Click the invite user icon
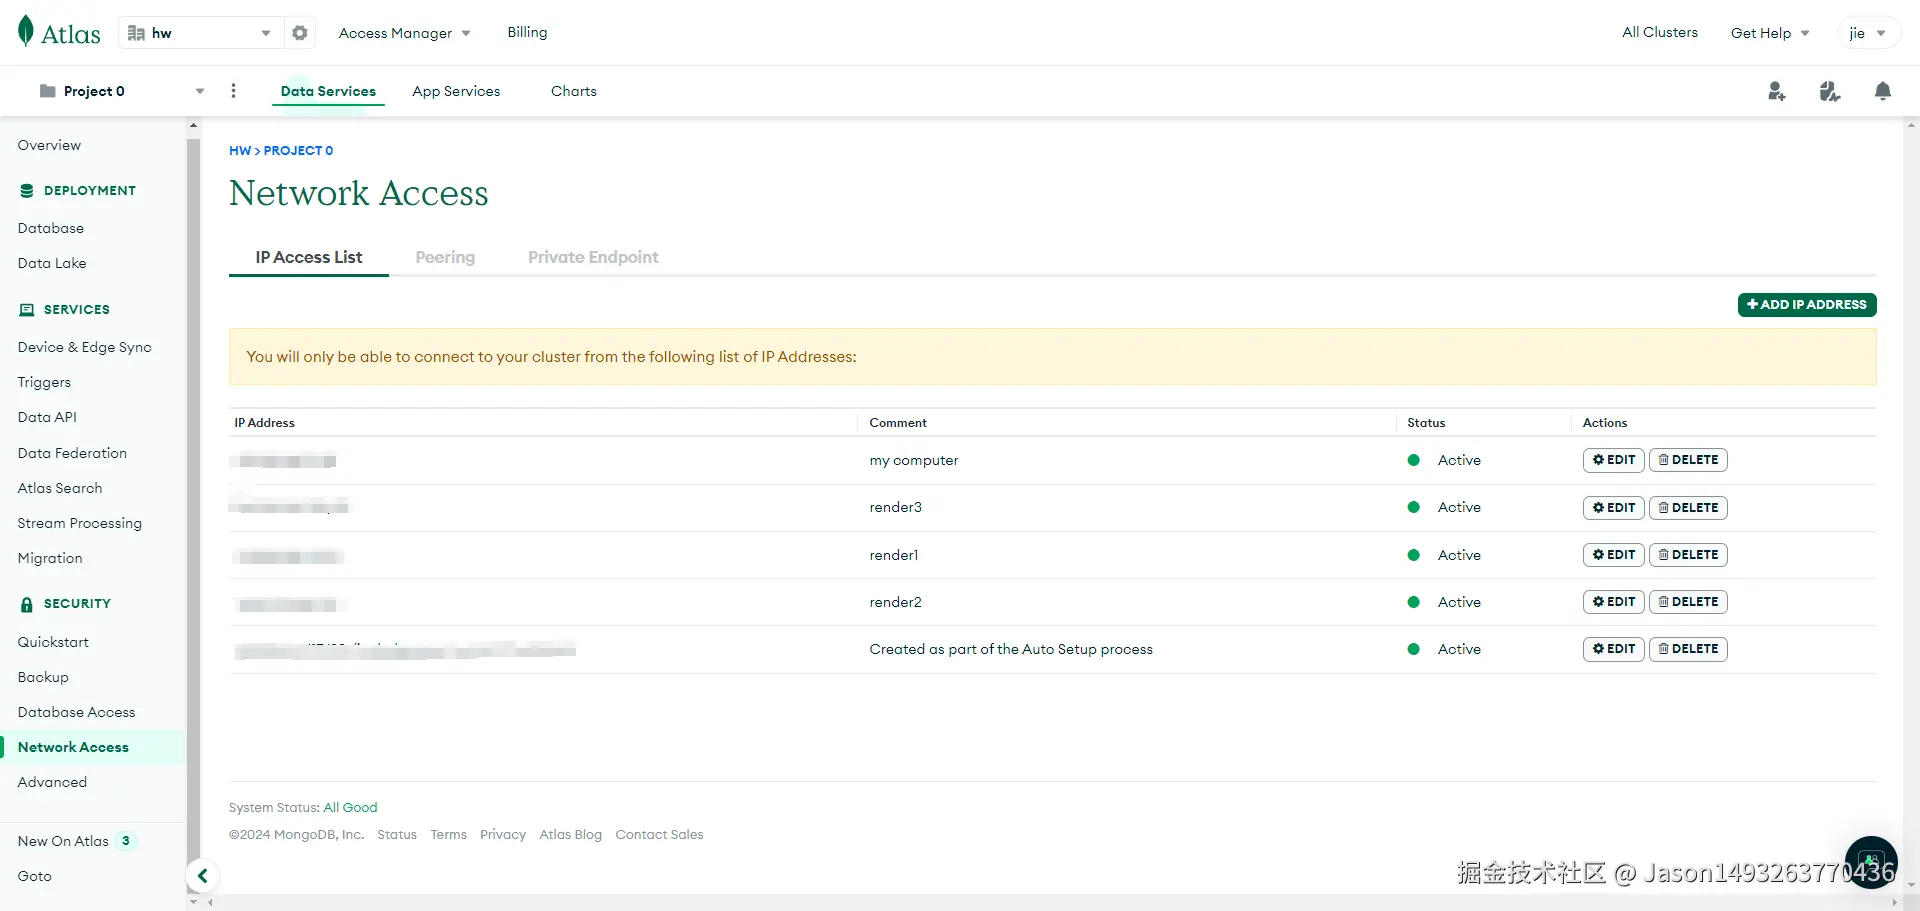The width and height of the screenshot is (1920, 911). coord(1776,92)
